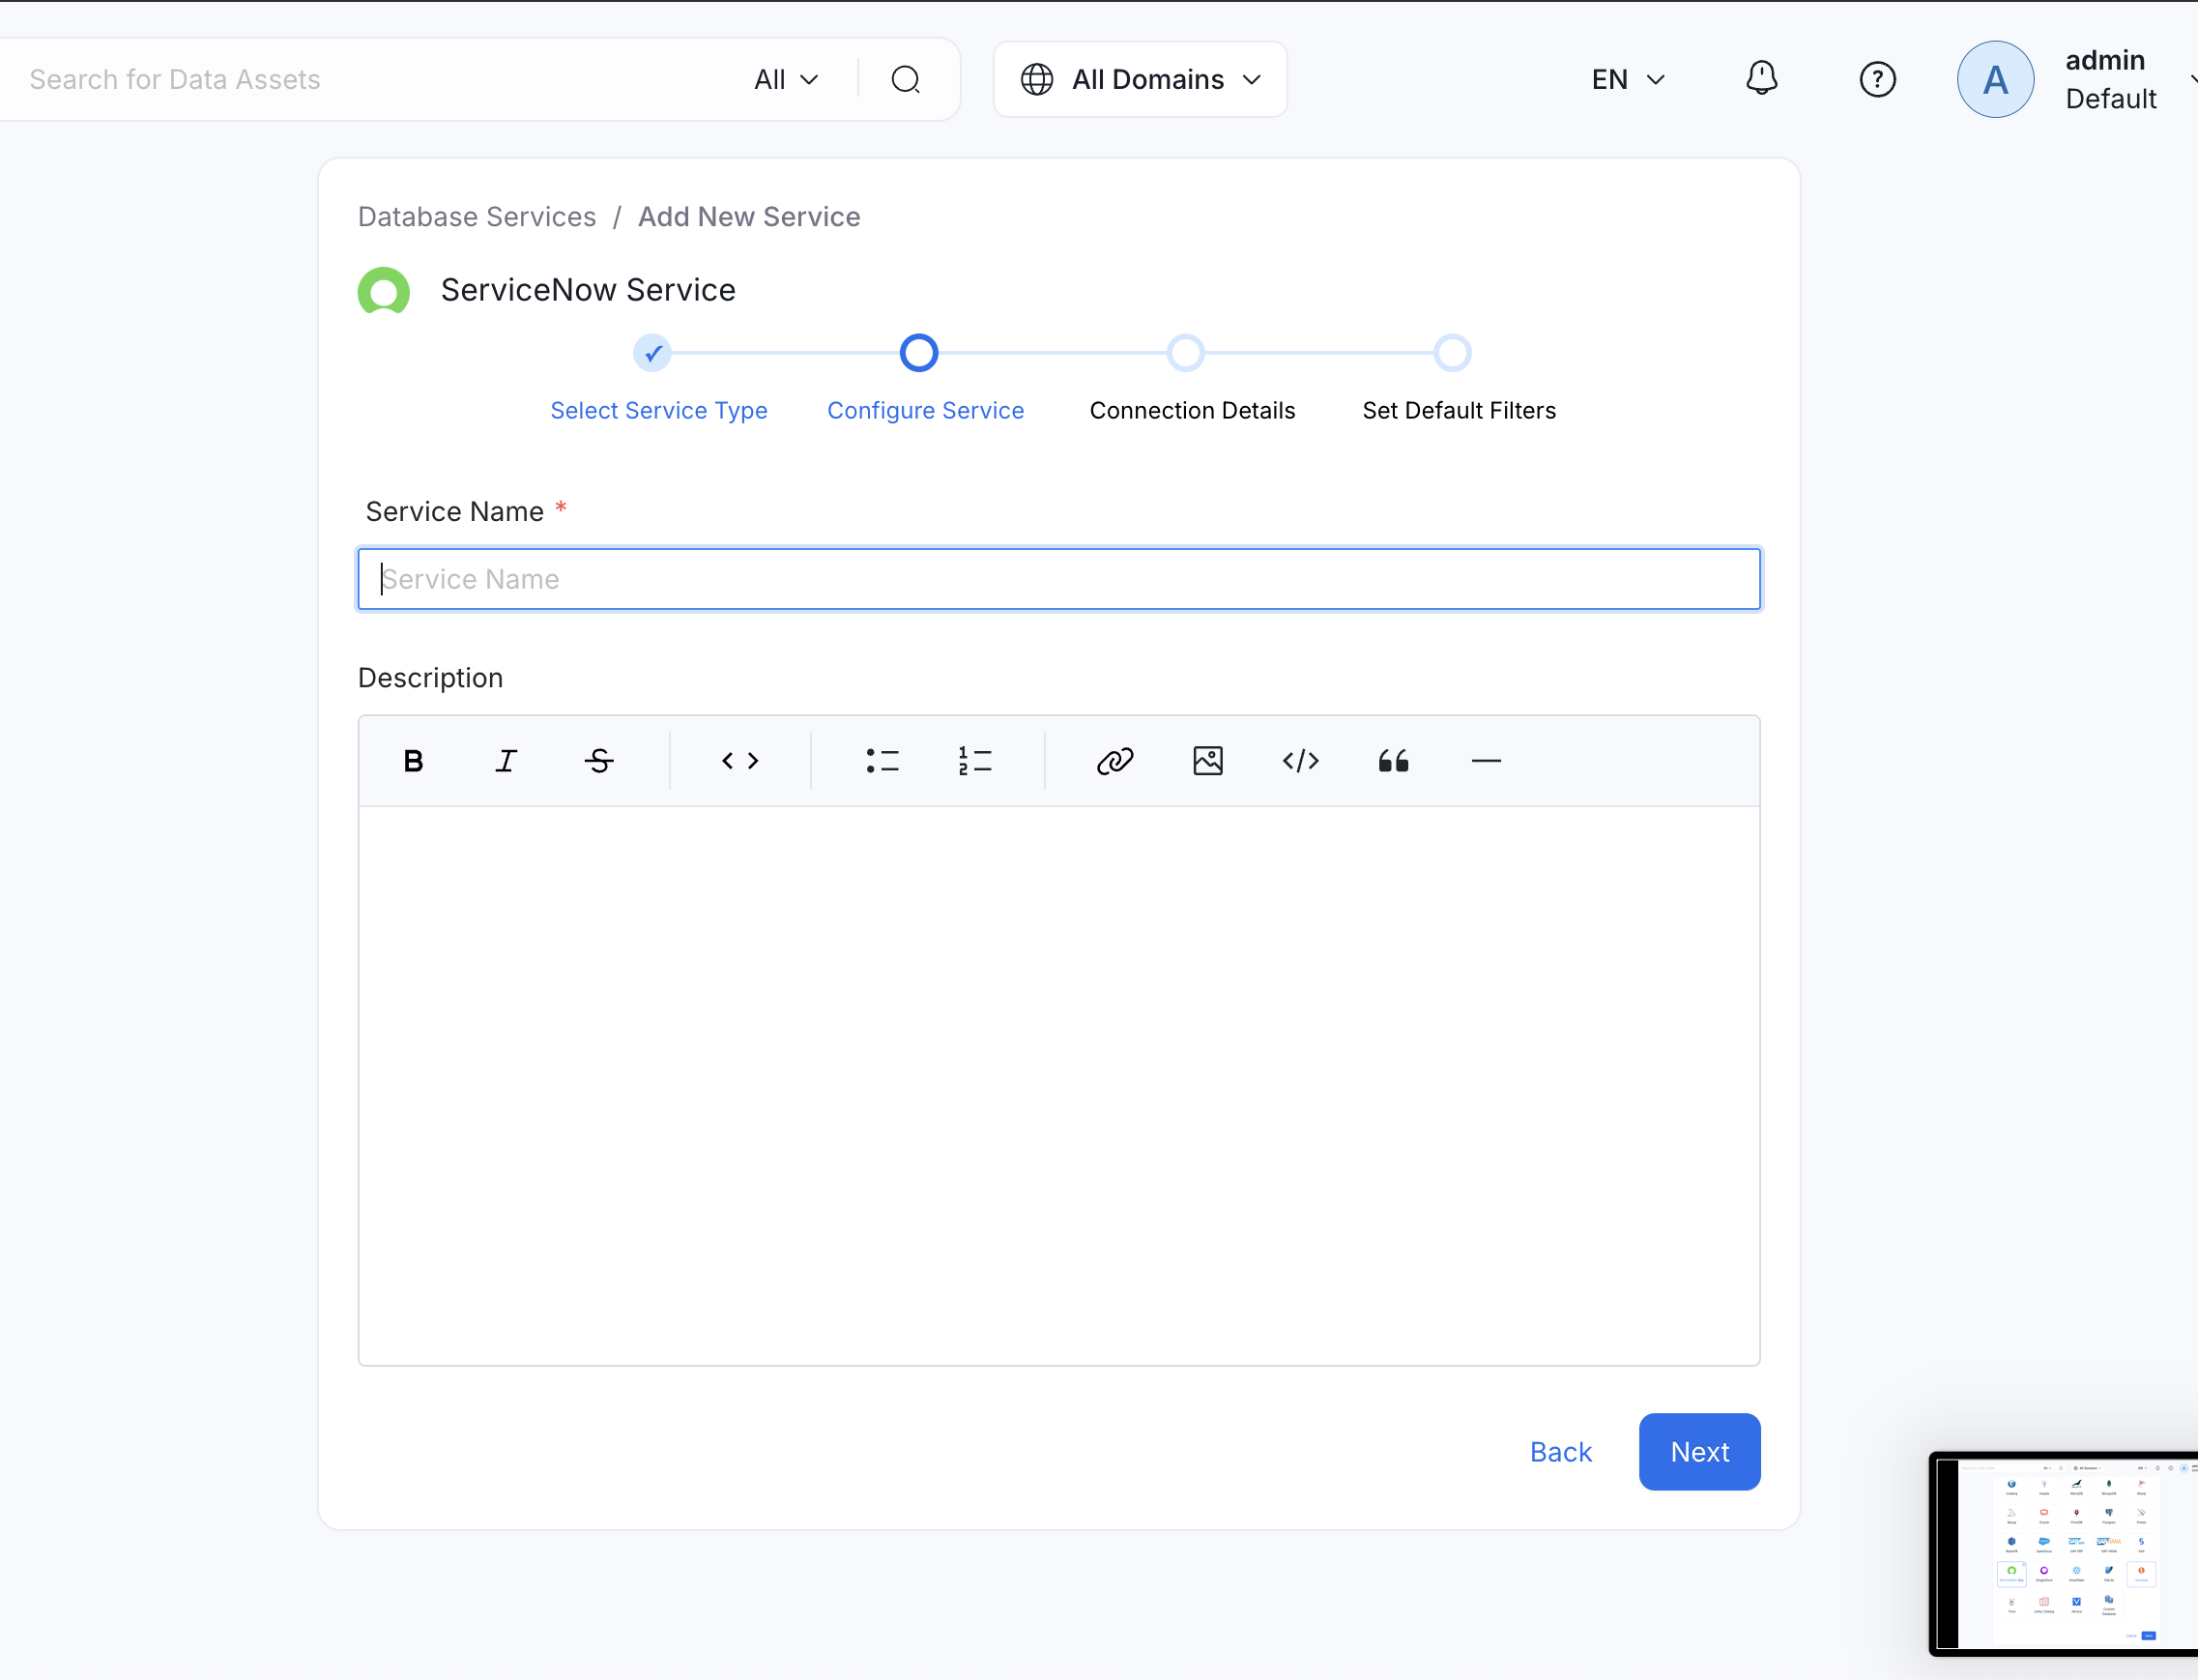The width and height of the screenshot is (2198, 1680).
Task: Open Database Services breadcrumb link
Action: pos(477,217)
